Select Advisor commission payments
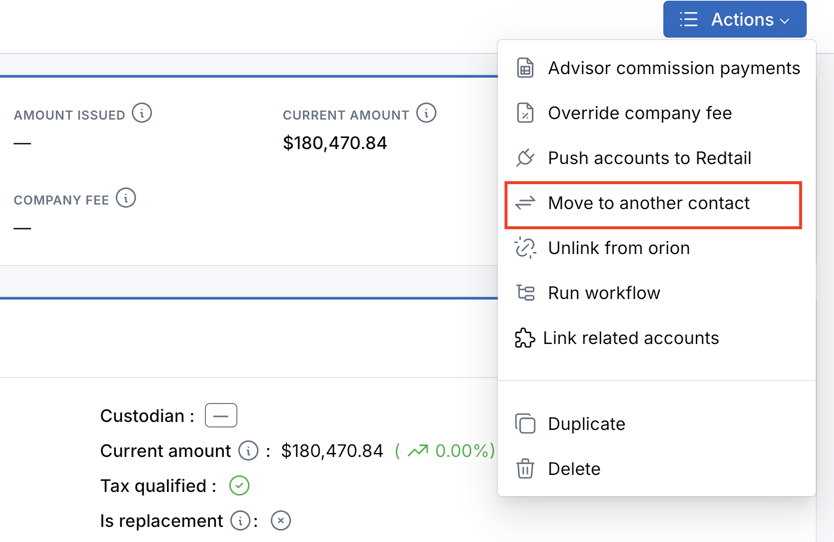Screen dimensions: 834x542 point(657,68)
